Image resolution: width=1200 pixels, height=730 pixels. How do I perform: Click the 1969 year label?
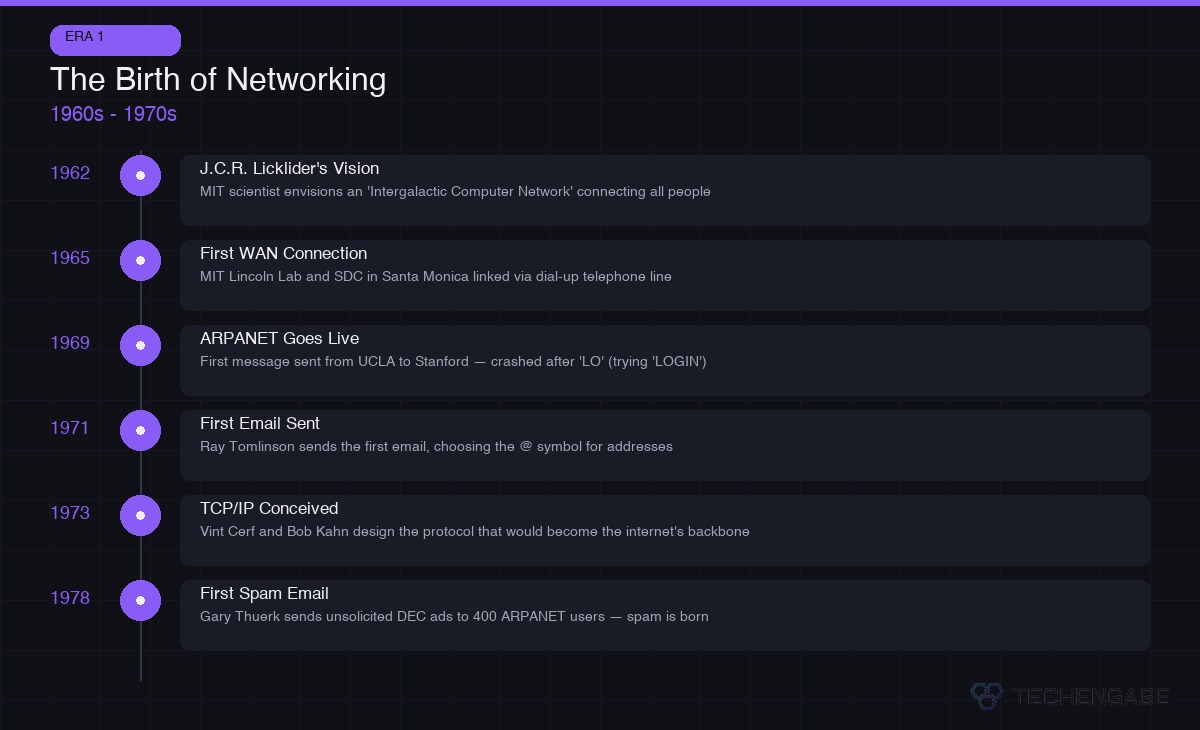70,343
